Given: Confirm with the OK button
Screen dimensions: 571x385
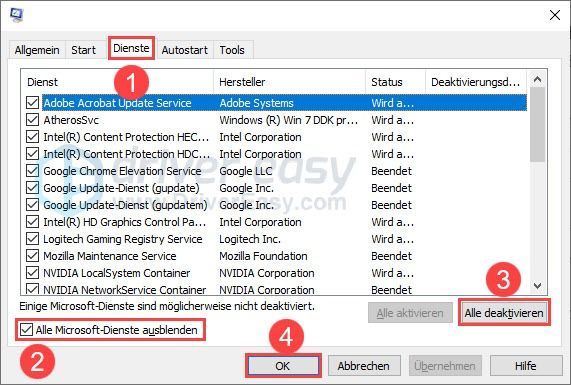Looking at the screenshot, I should [x=283, y=366].
